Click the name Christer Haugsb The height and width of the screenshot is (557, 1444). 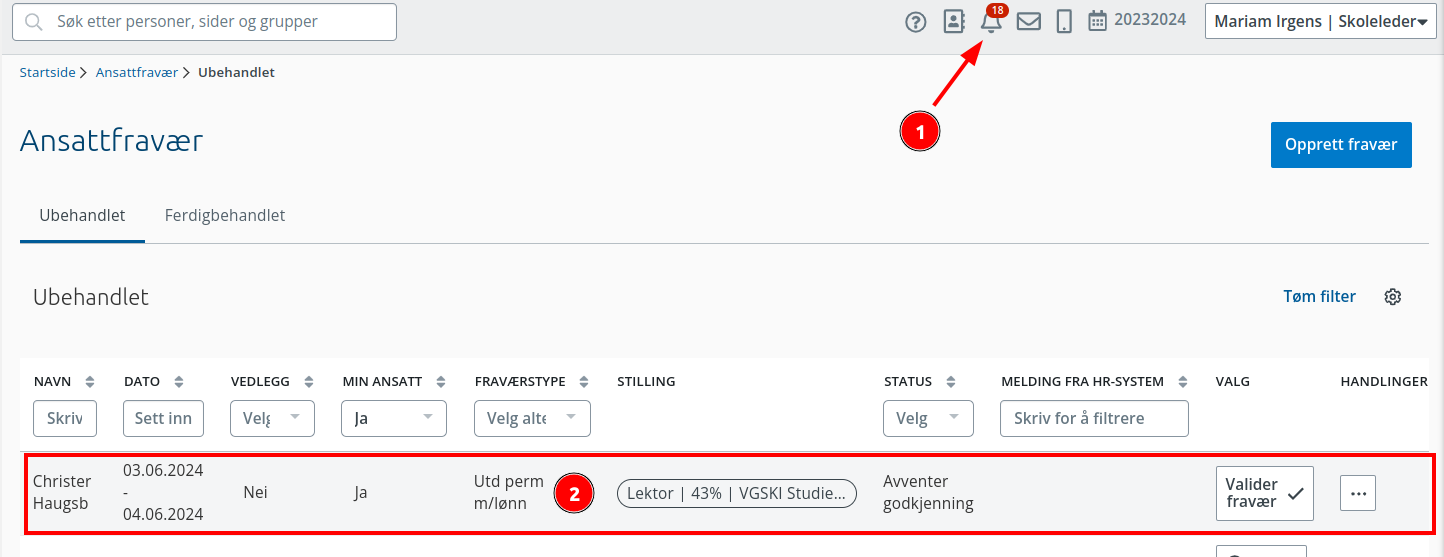pyautogui.click(x=62, y=493)
